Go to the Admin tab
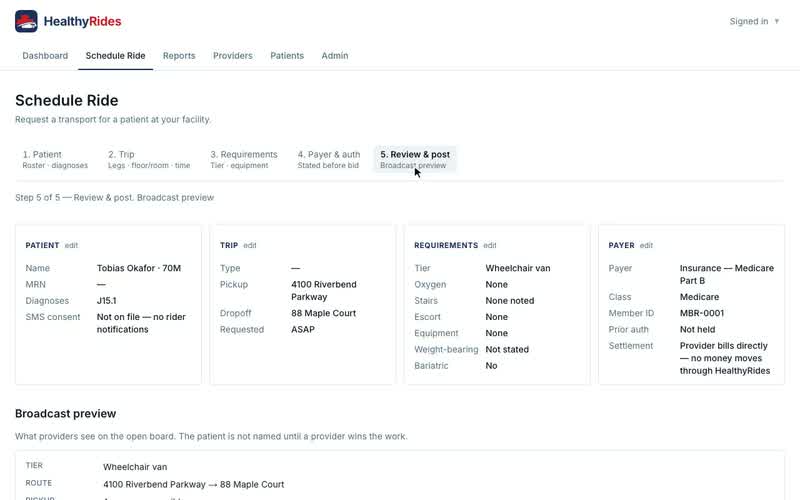 point(335,56)
